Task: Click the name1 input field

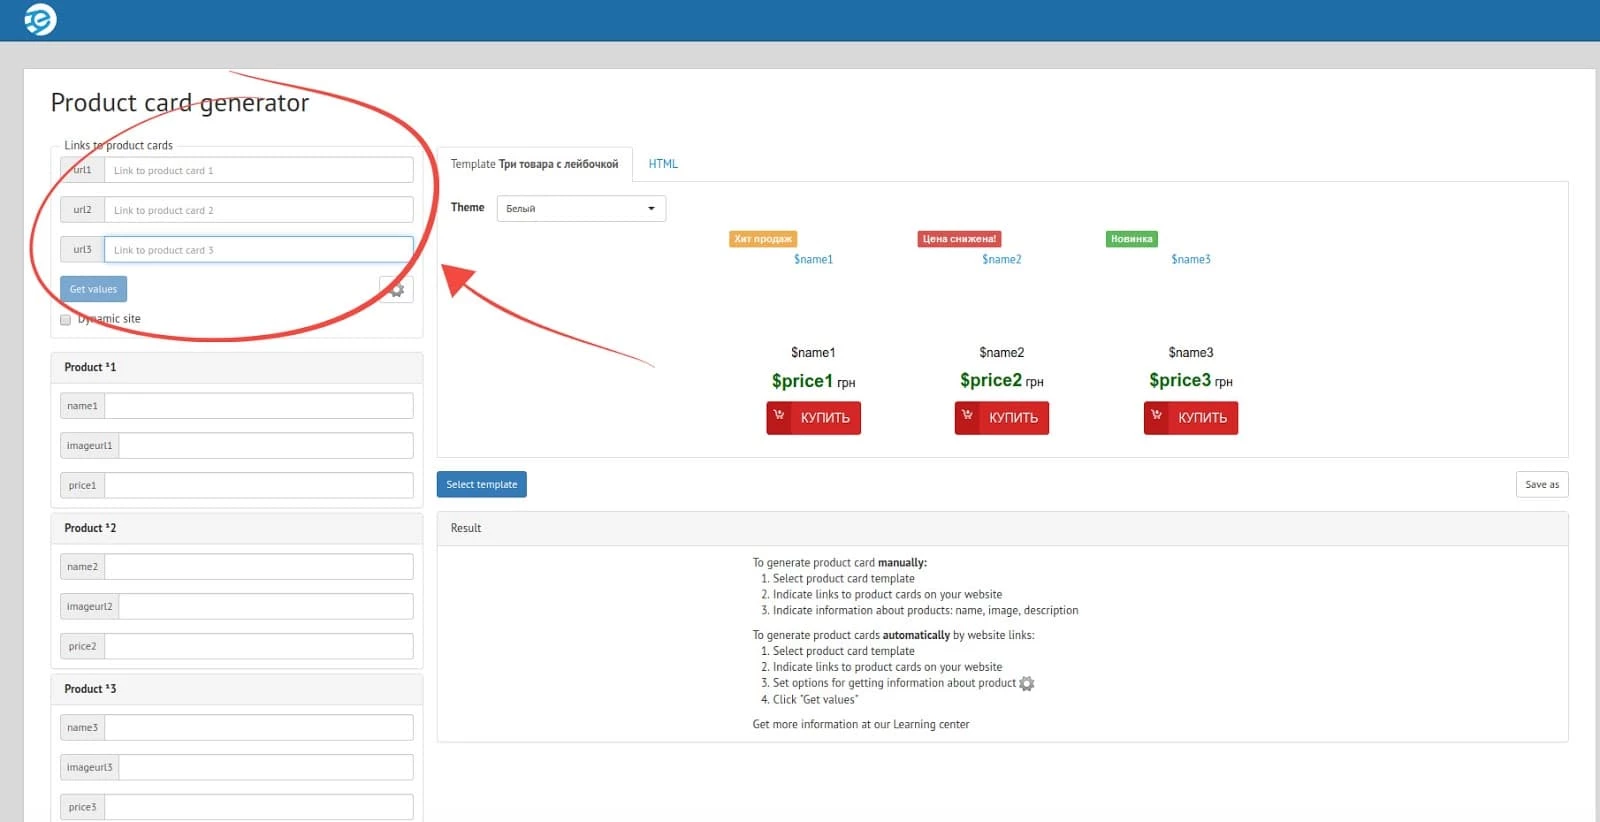Action: (259, 406)
